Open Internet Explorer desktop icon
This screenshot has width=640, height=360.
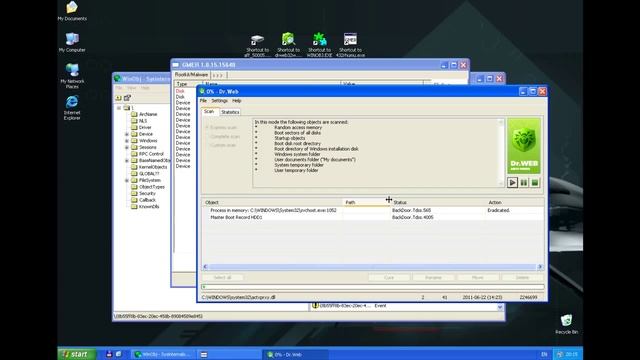[72, 108]
